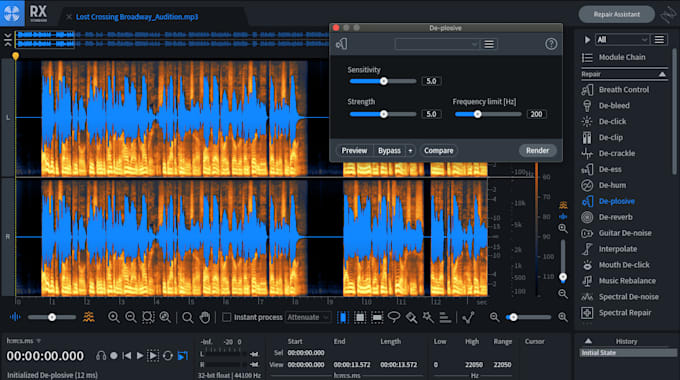Select the grab hand tool

point(204,317)
